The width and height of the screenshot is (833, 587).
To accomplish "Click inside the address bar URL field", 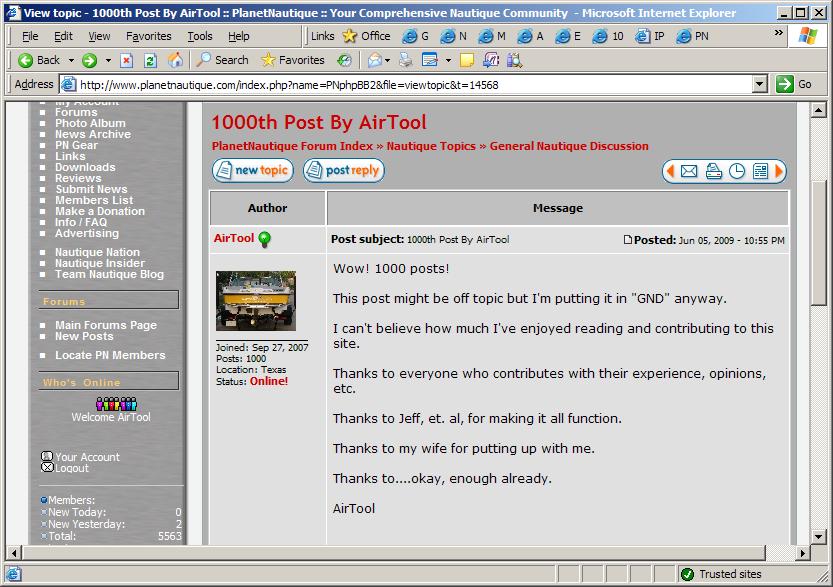I will pyautogui.click(x=400, y=85).
